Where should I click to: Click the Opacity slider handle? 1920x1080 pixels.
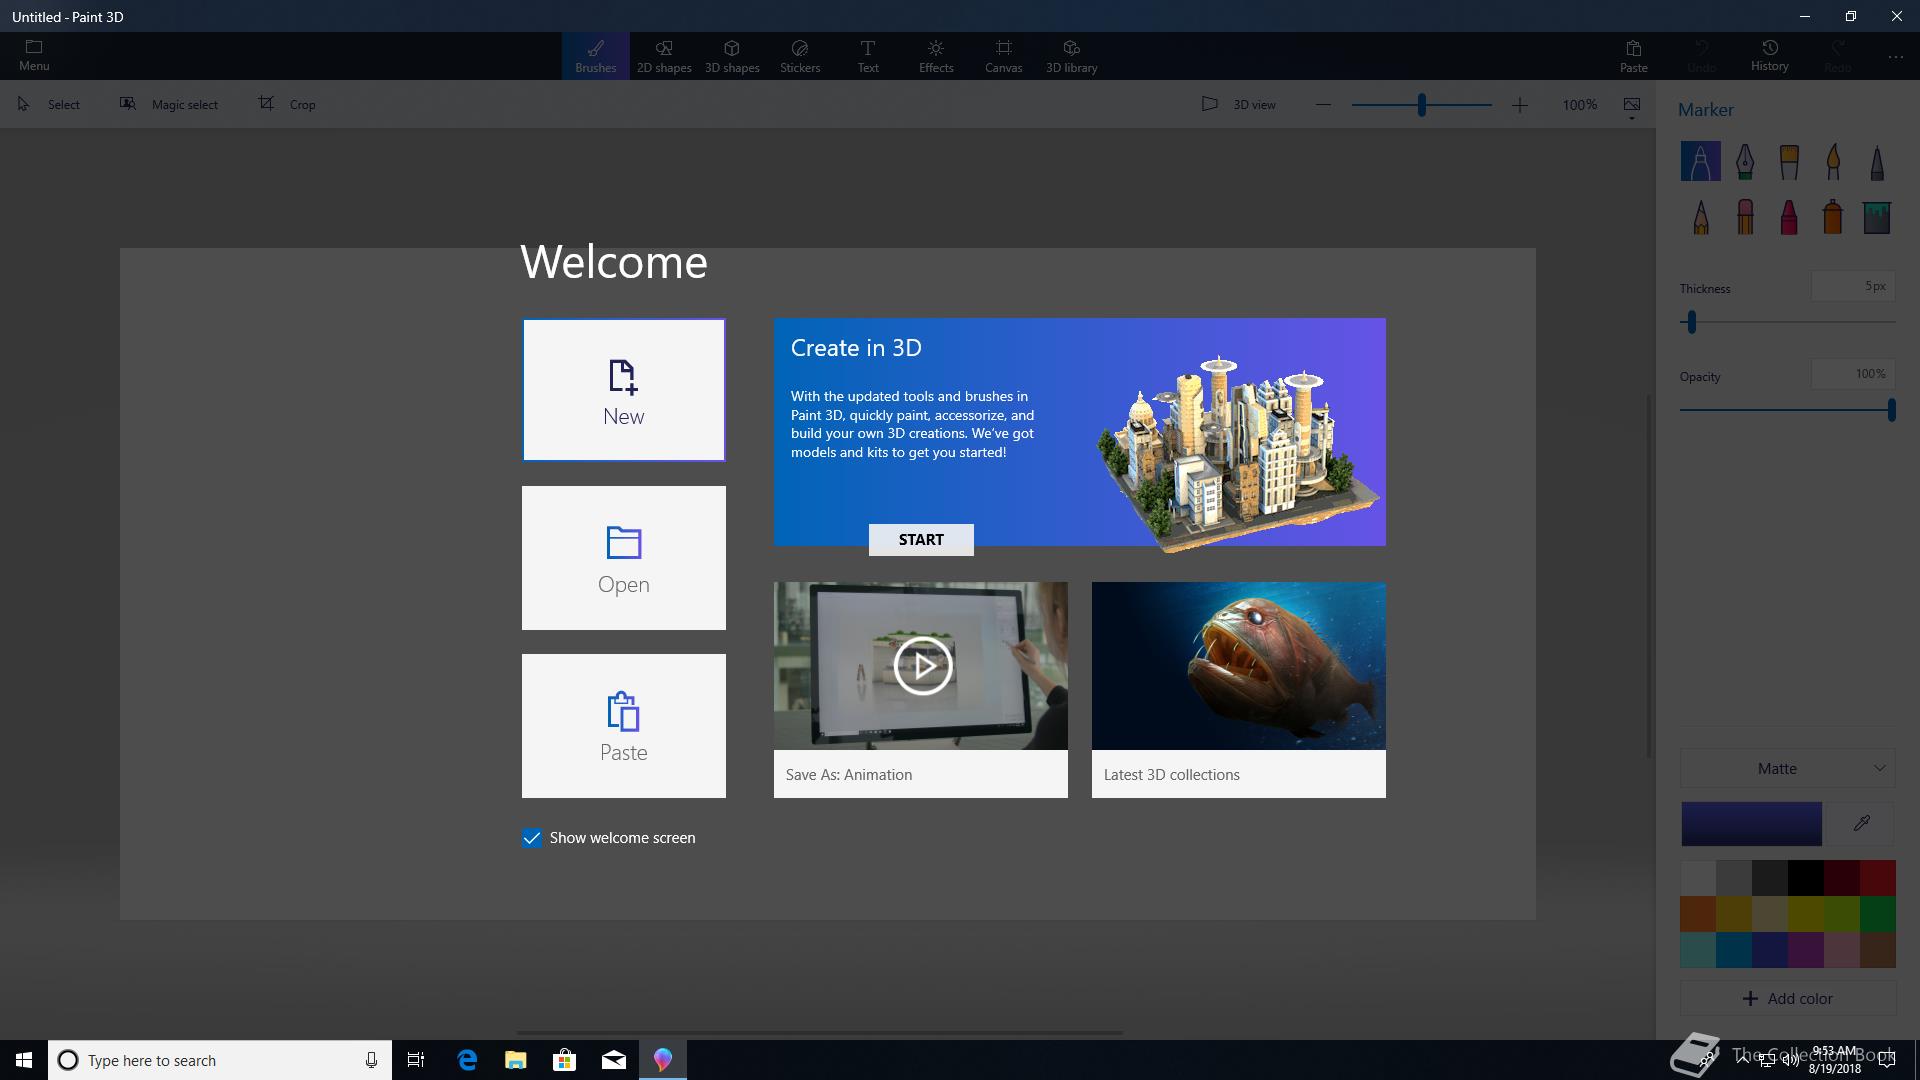pos(1891,410)
